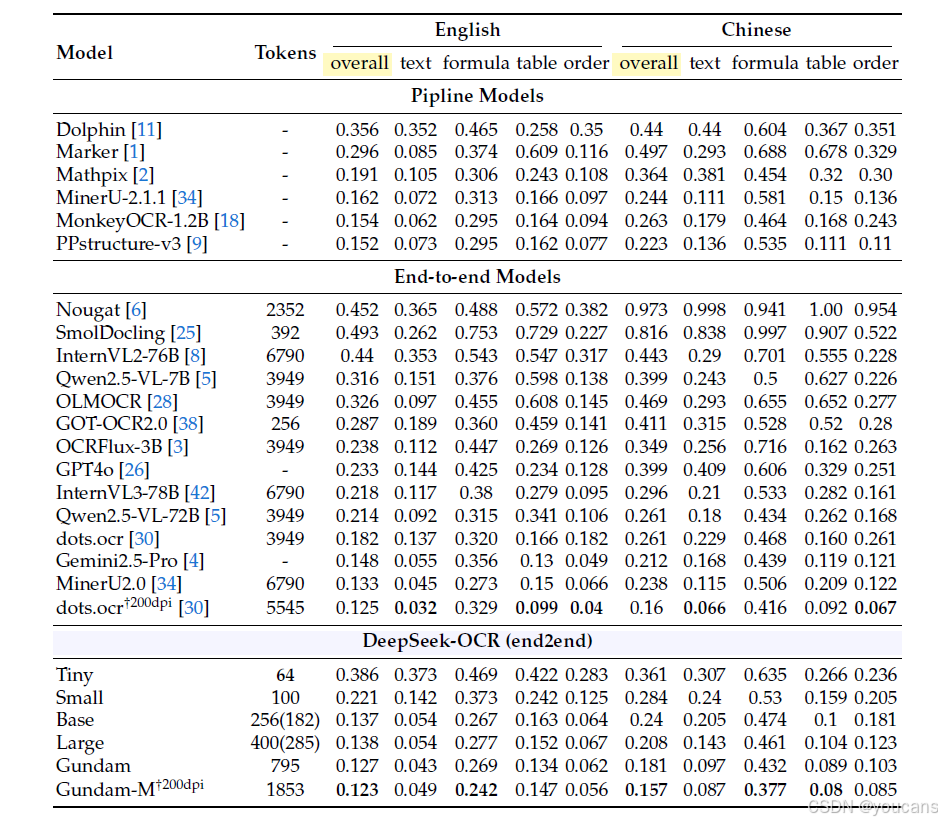Click 0.973 Chinese overall for Nougat
This screenshot has width=942, height=822.
coord(646,310)
